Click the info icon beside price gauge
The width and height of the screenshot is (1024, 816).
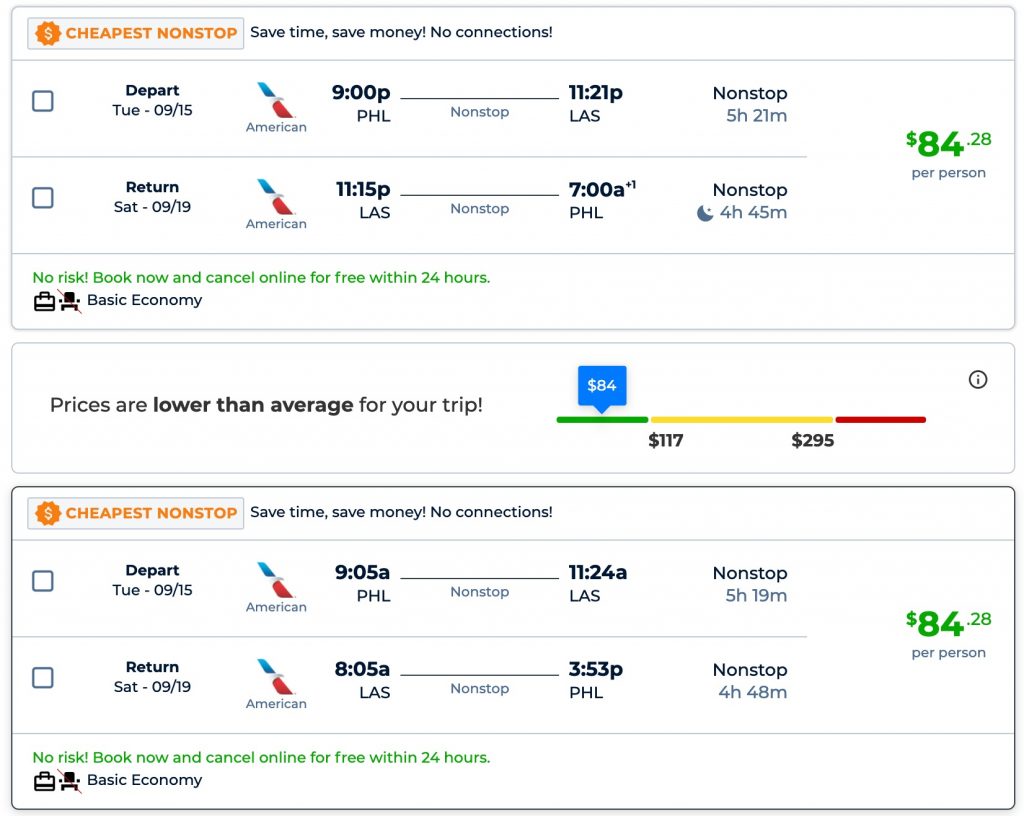(x=978, y=379)
